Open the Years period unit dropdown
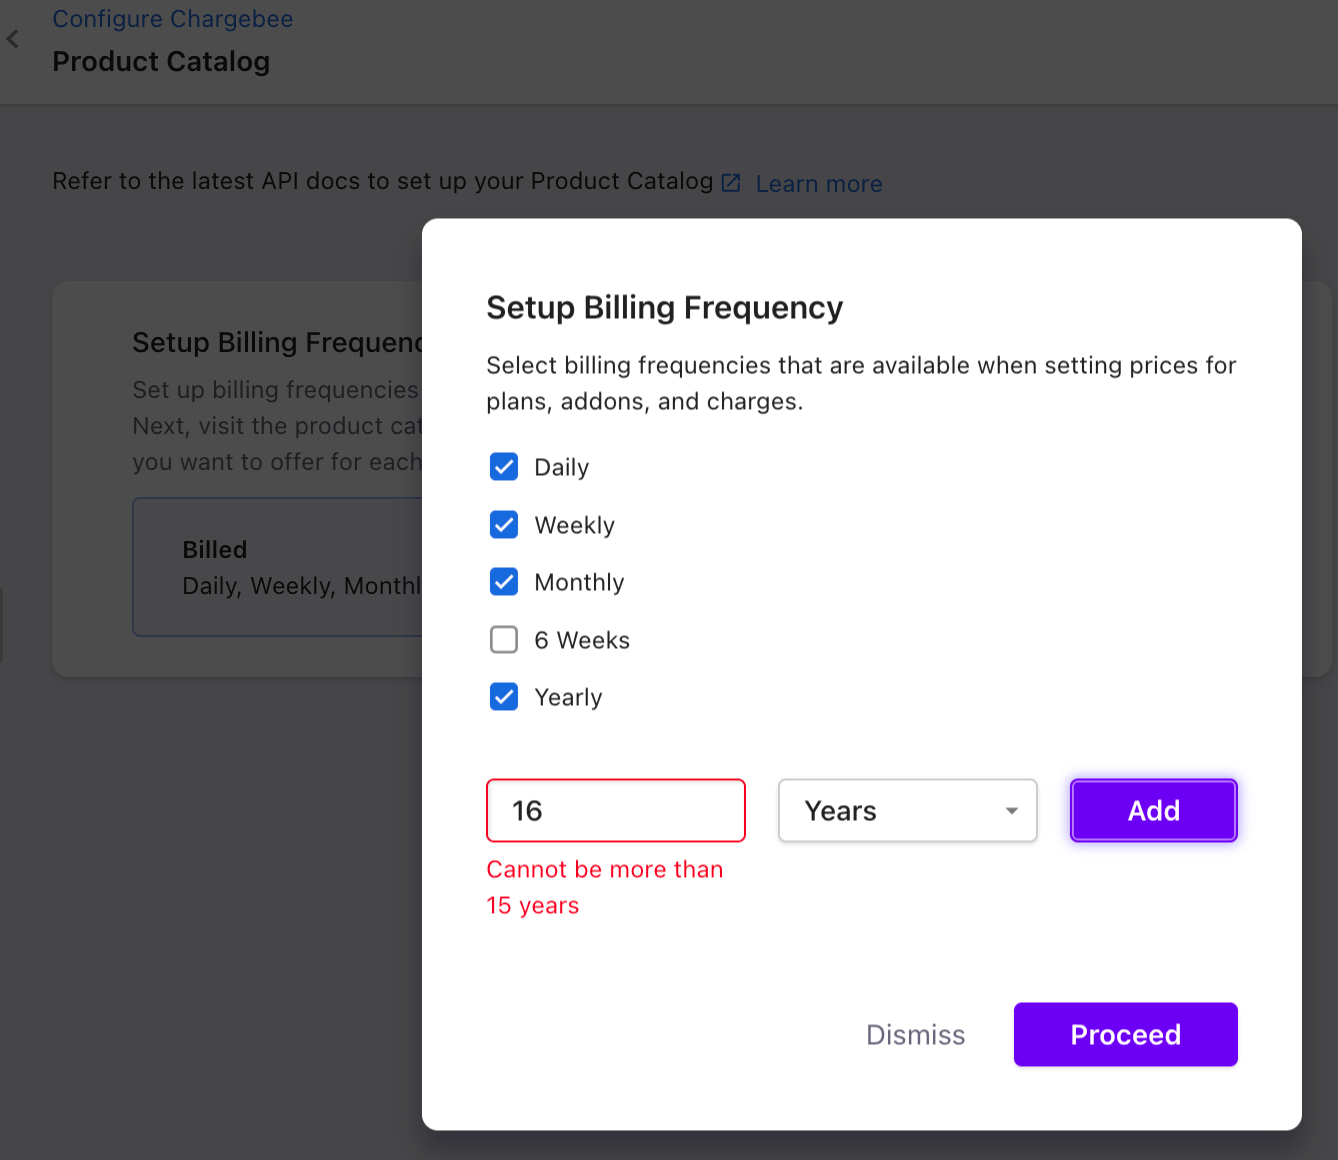Image resolution: width=1338 pixels, height=1160 pixels. (906, 811)
